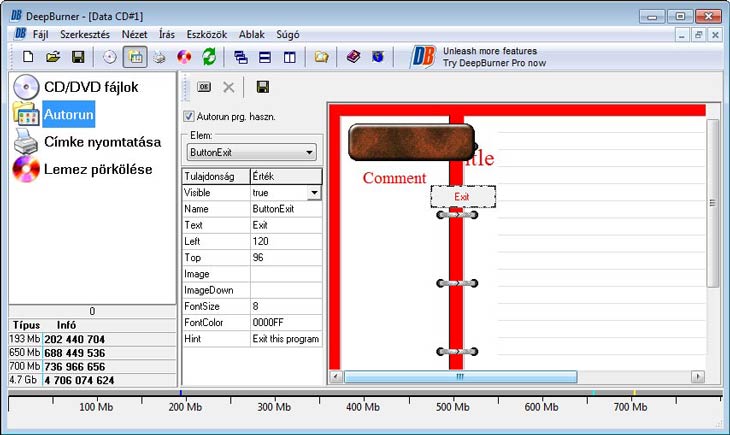Click the empty ImageDown value cell
This screenshot has width=730, height=435.
[x=285, y=290]
